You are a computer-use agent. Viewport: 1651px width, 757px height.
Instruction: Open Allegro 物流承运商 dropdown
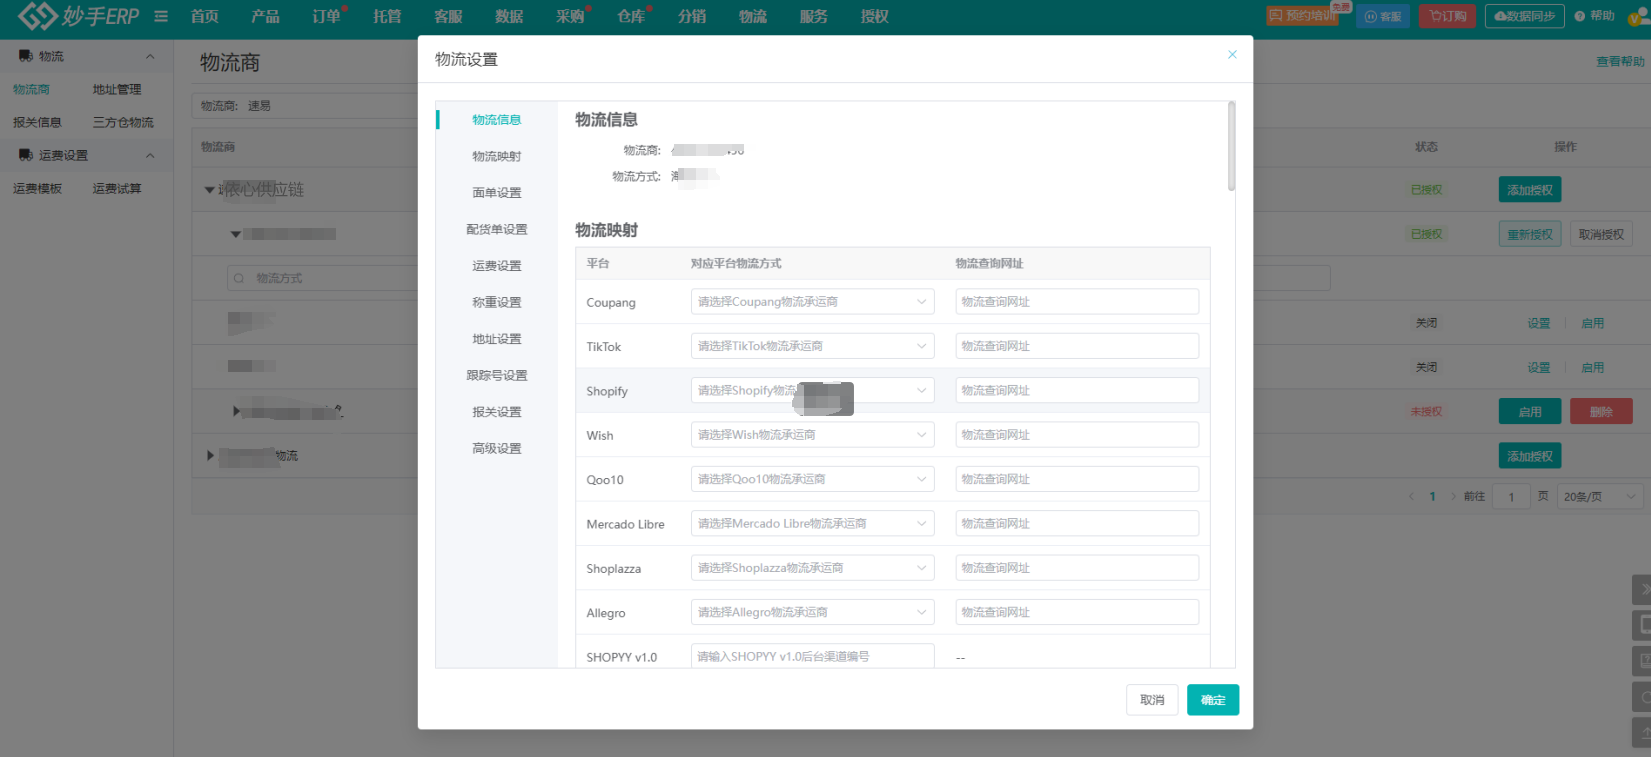coord(812,612)
